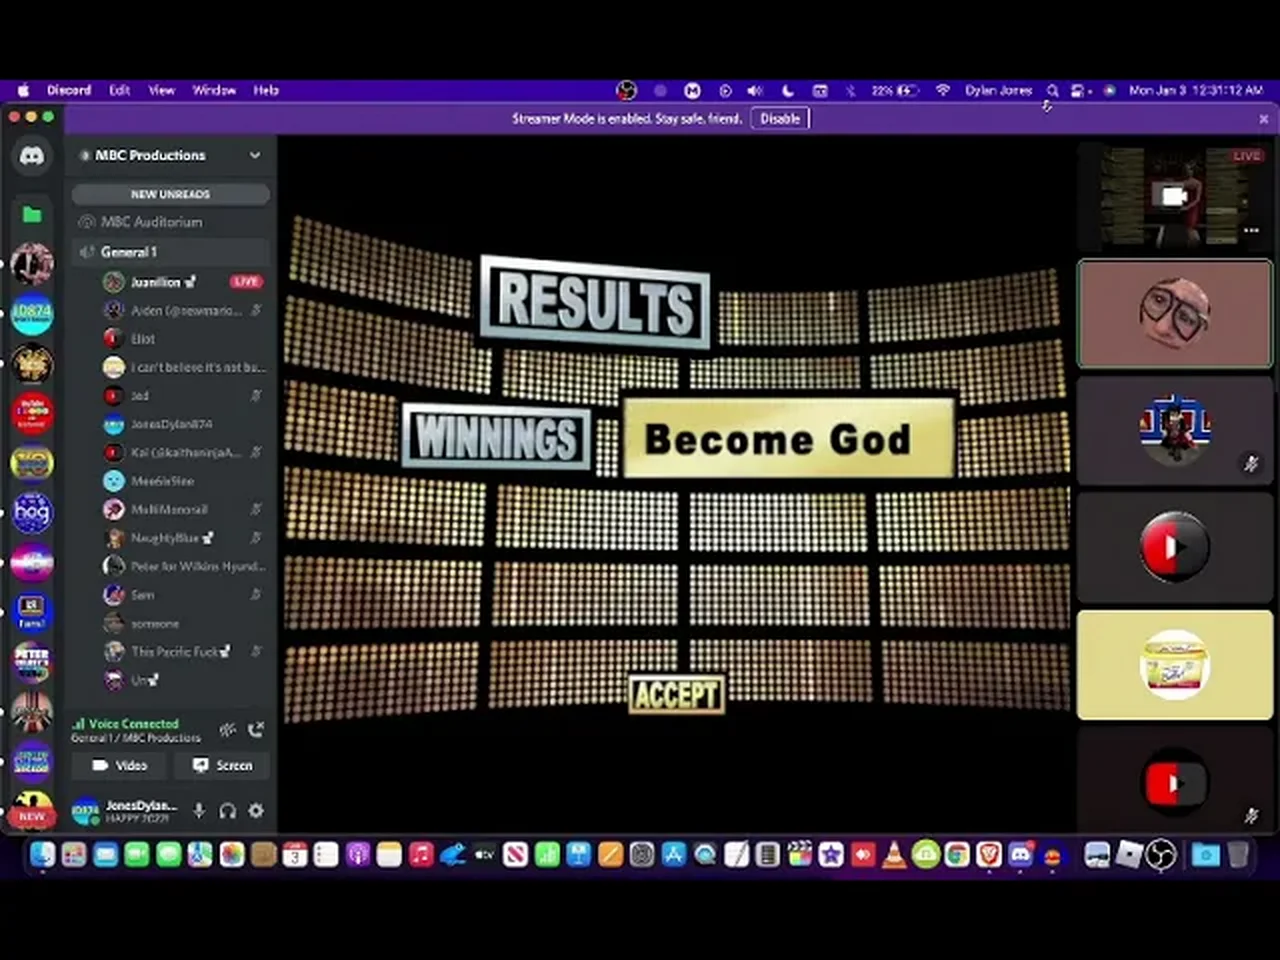Screen dimensions: 1280x960
Task: Click the Peter for Wilkins user row
Action: (x=184, y=566)
